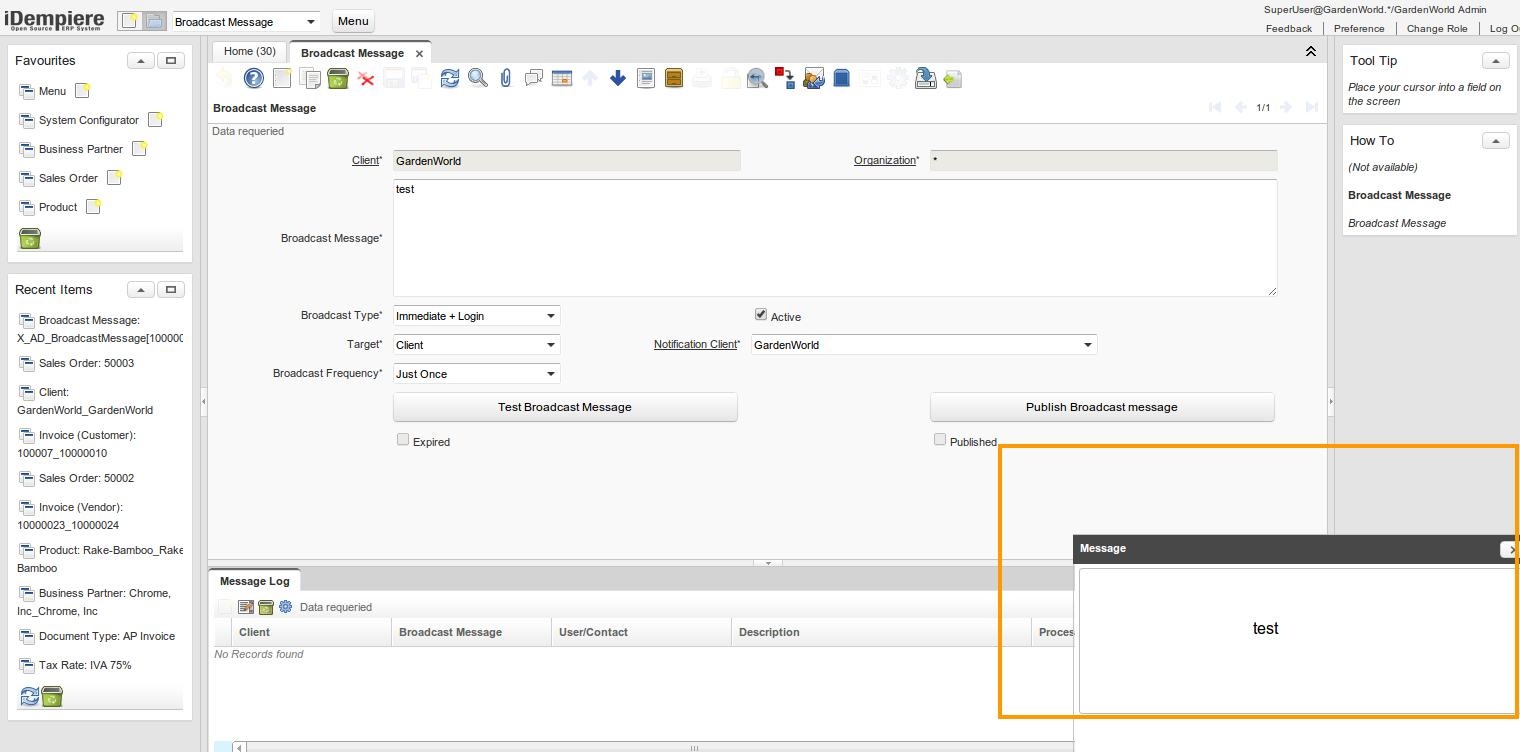Image resolution: width=1520 pixels, height=752 pixels.
Task: Open Chat via the speech bubbles icon
Action: coord(534,78)
